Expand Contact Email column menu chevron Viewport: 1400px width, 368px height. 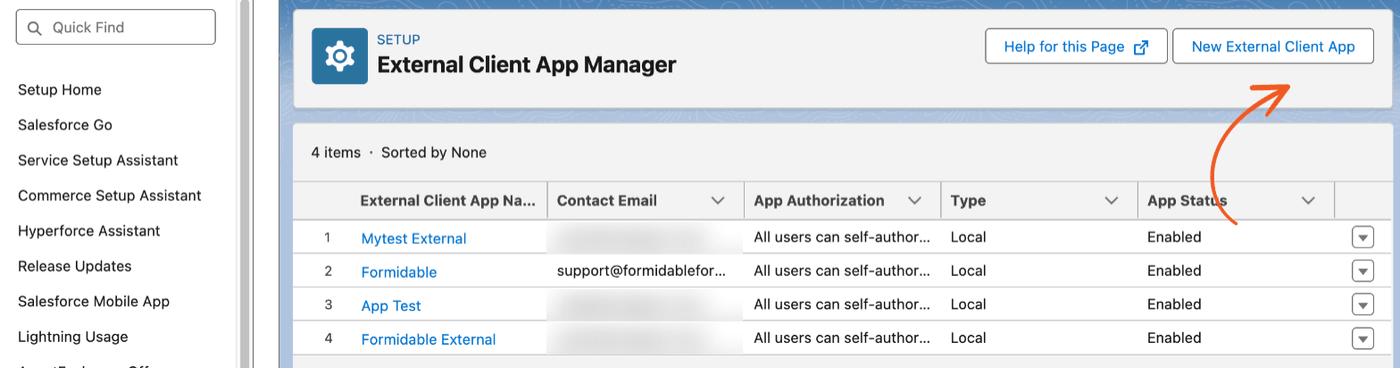click(717, 200)
